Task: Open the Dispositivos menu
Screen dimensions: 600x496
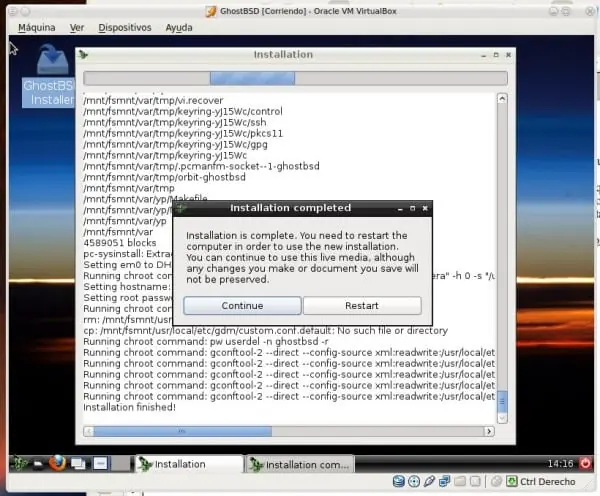Action: coord(125,28)
